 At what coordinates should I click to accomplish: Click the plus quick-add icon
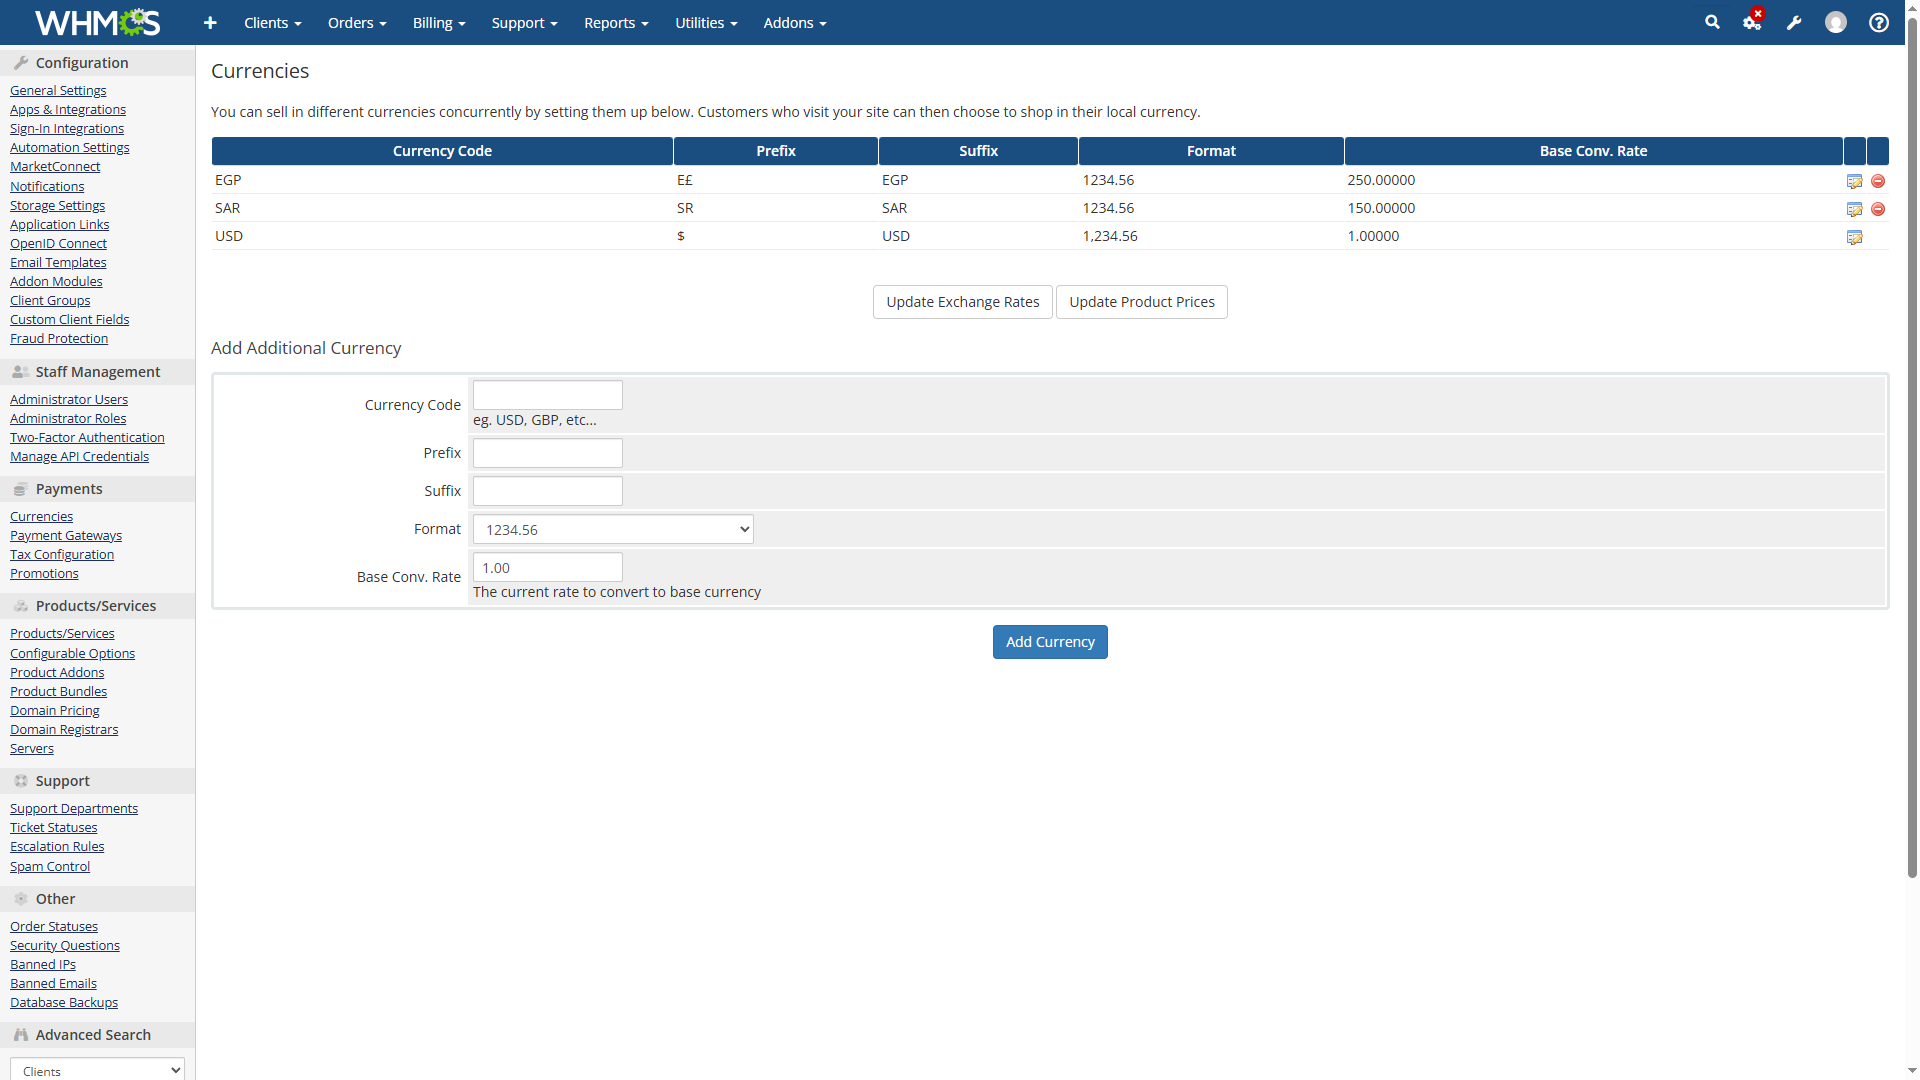[210, 22]
